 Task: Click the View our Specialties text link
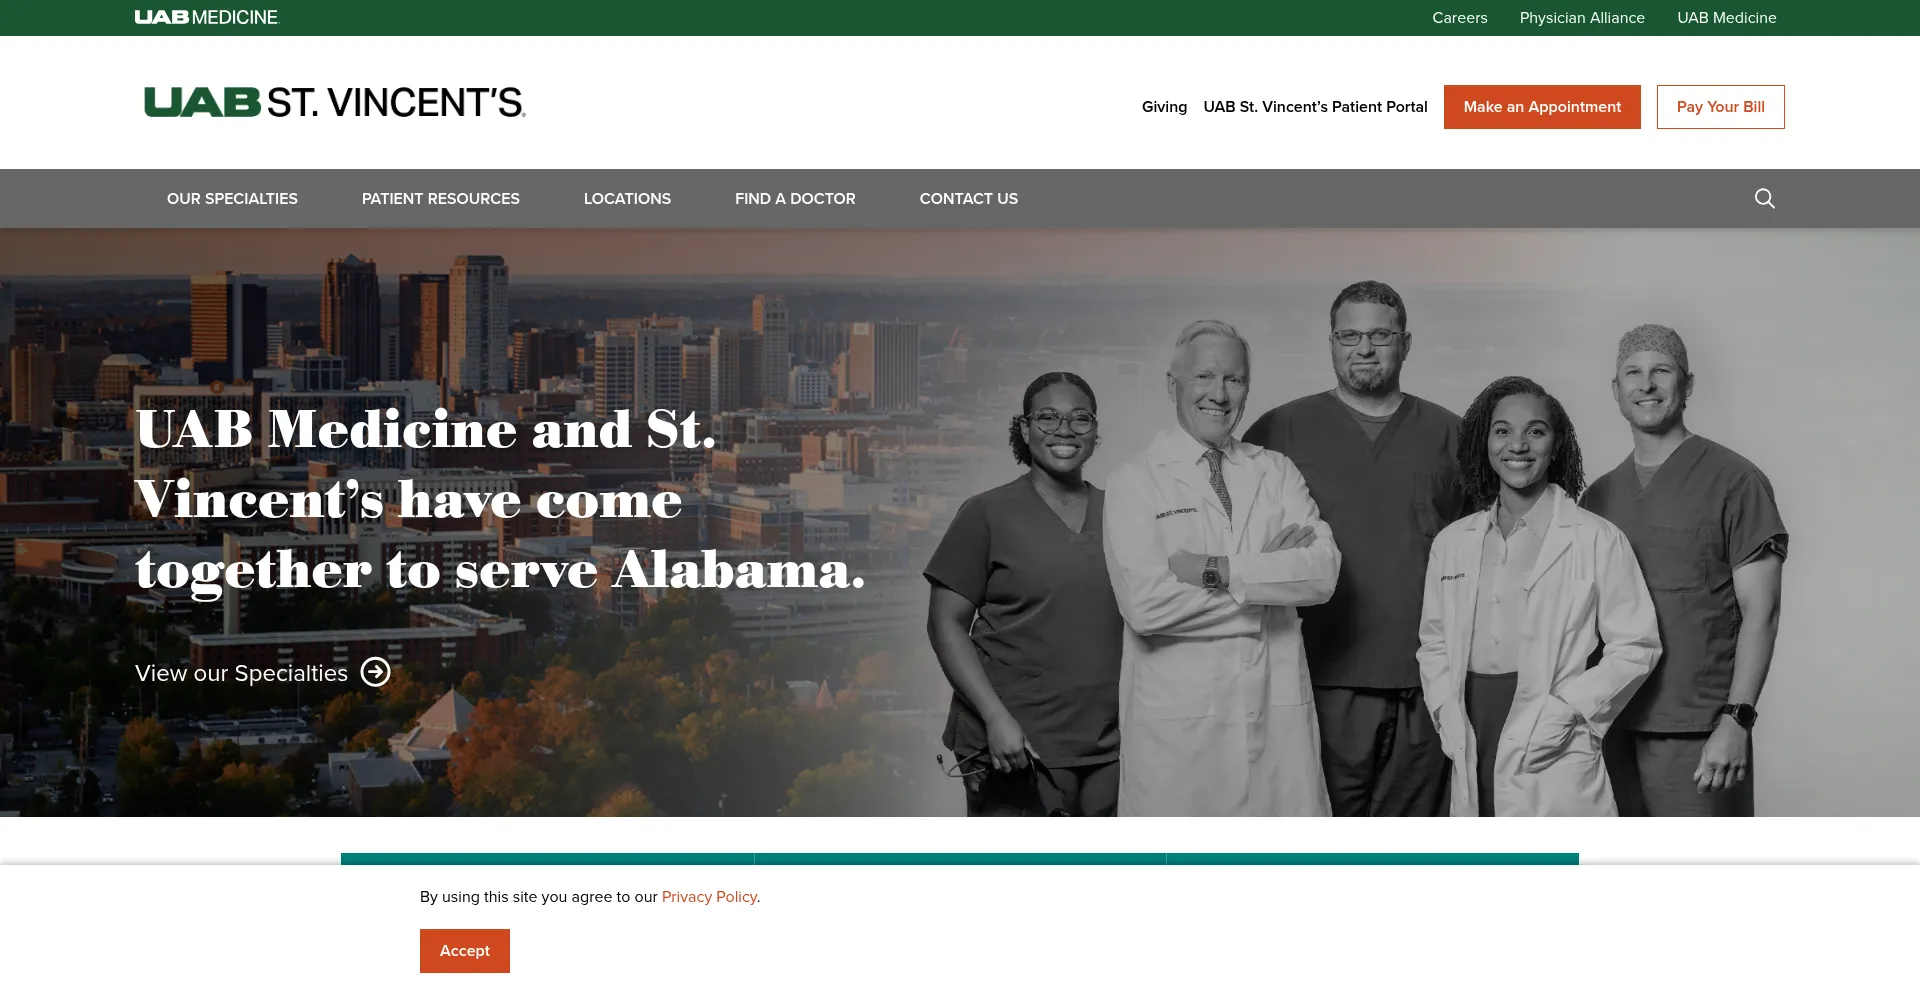point(241,673)
